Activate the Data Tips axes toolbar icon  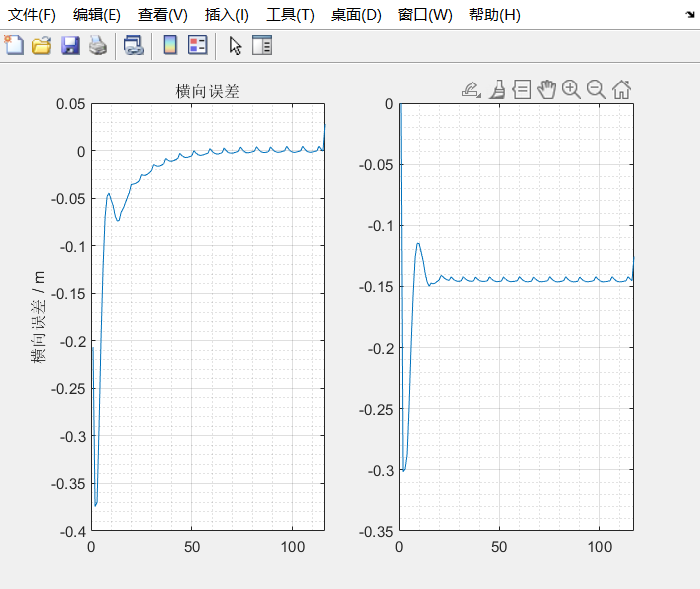click(x=521, y=89)
